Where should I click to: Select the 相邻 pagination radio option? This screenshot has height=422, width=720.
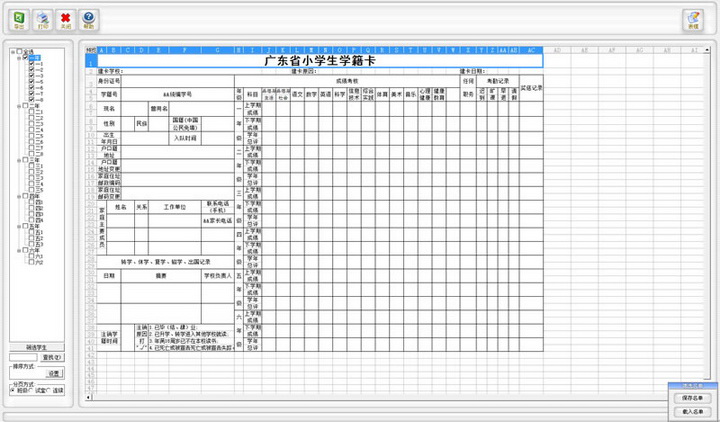[12, 390]
